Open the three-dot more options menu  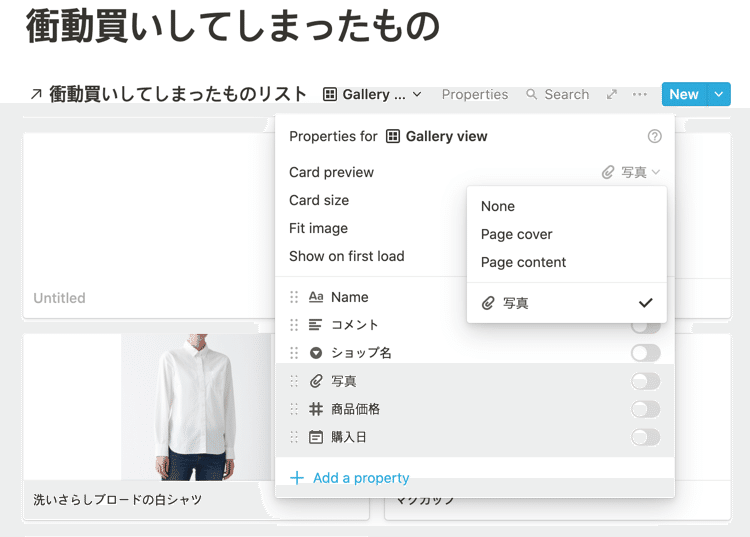[640, 94]
